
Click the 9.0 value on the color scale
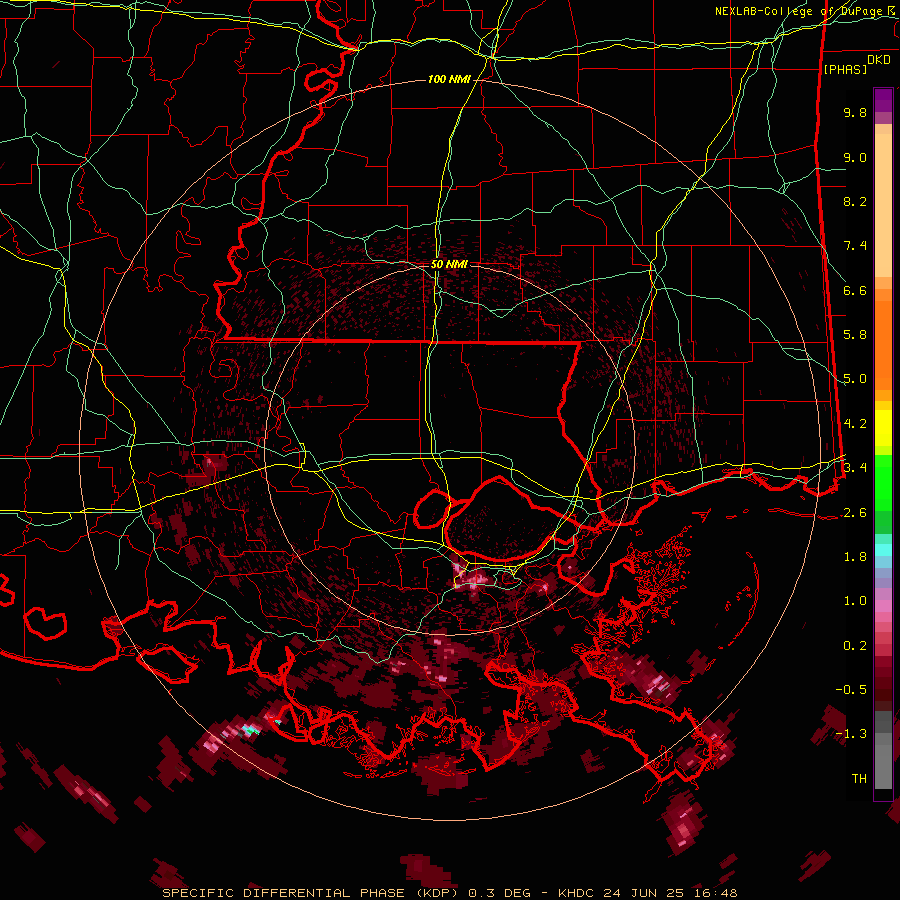pyautogui.click(x=855, y=157)
